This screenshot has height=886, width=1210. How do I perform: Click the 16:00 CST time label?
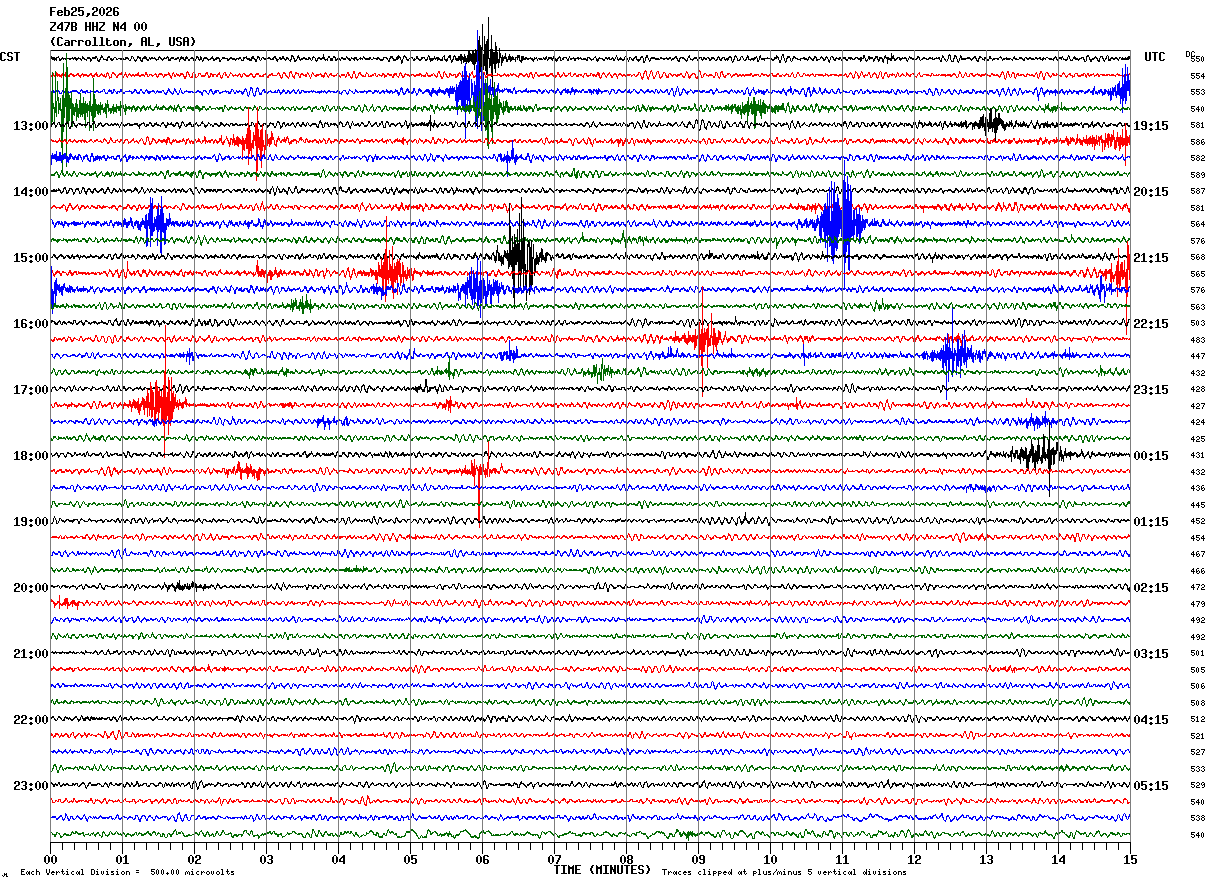30,324
